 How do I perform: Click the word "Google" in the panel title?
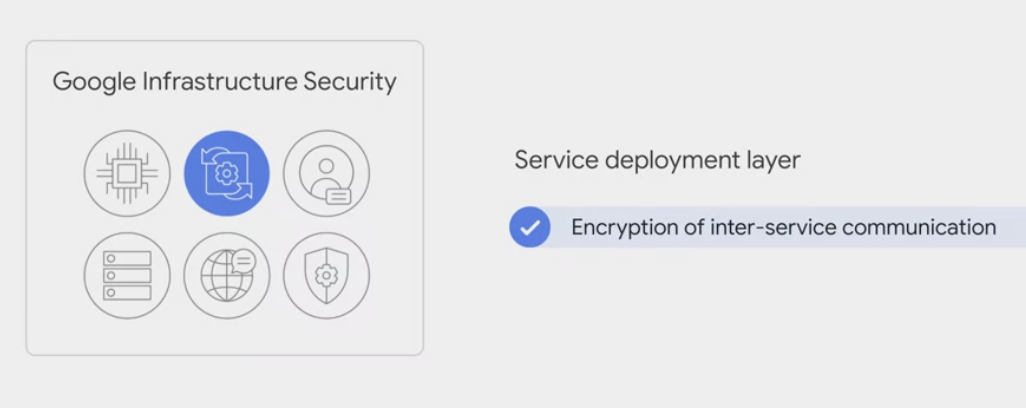[94, 81]
